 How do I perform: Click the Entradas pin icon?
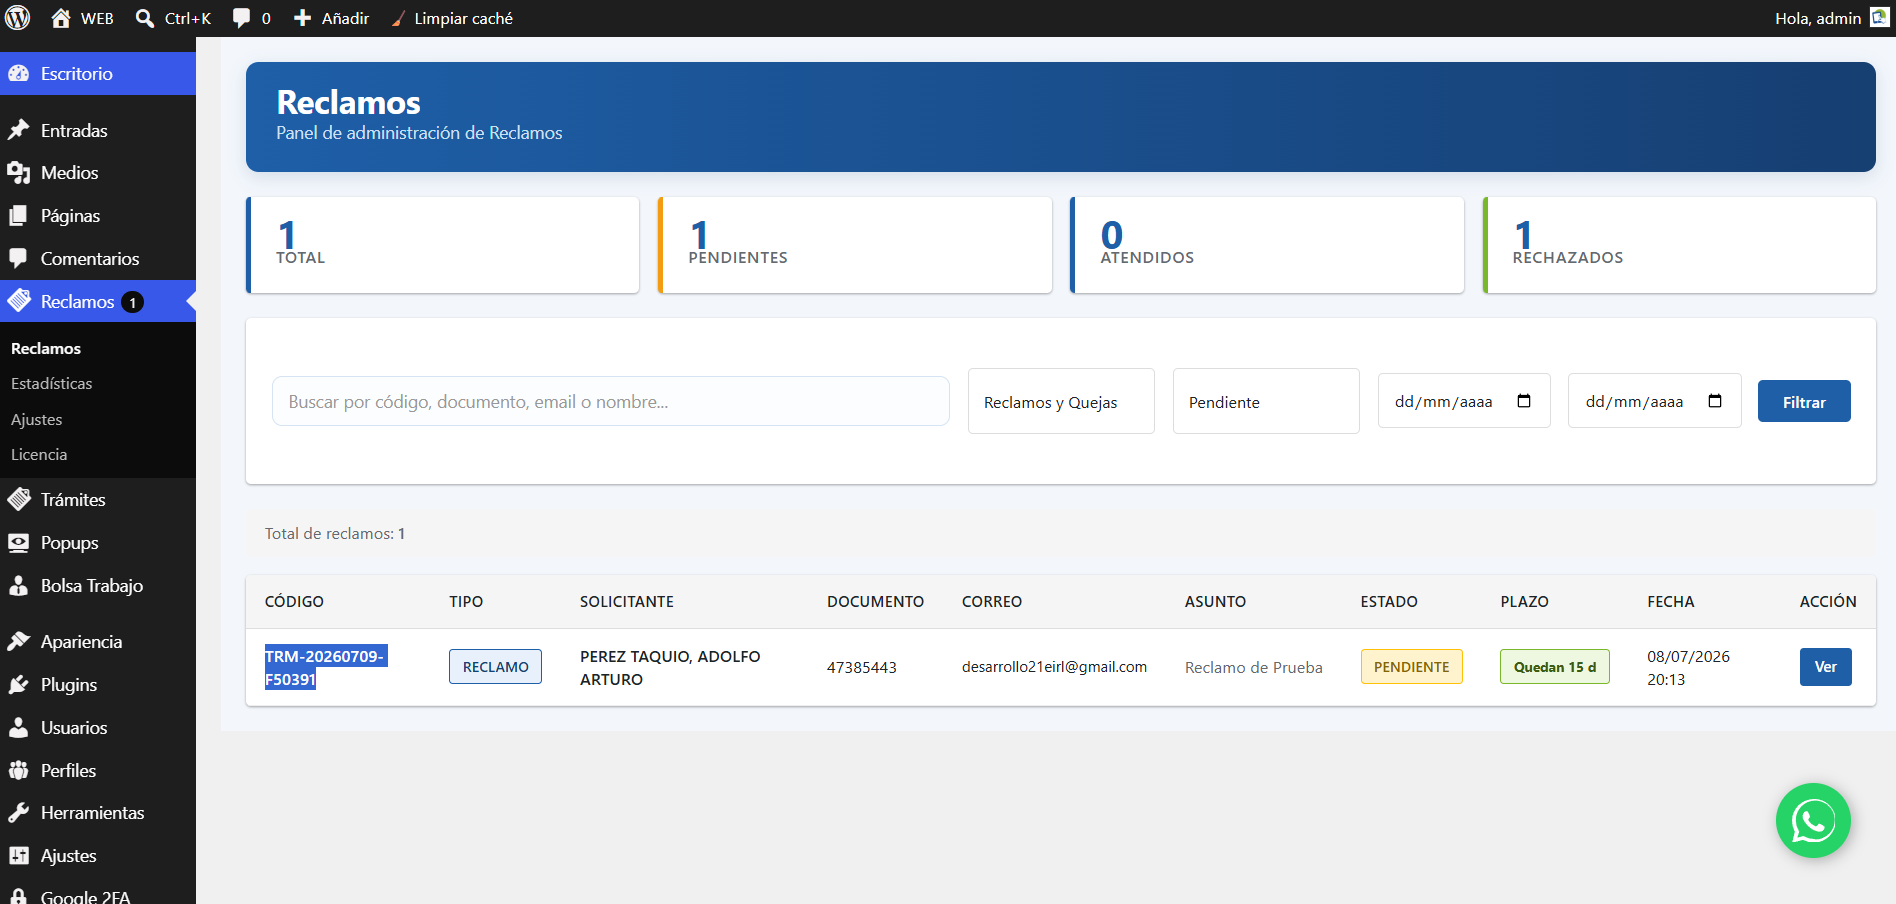point(19,130)
